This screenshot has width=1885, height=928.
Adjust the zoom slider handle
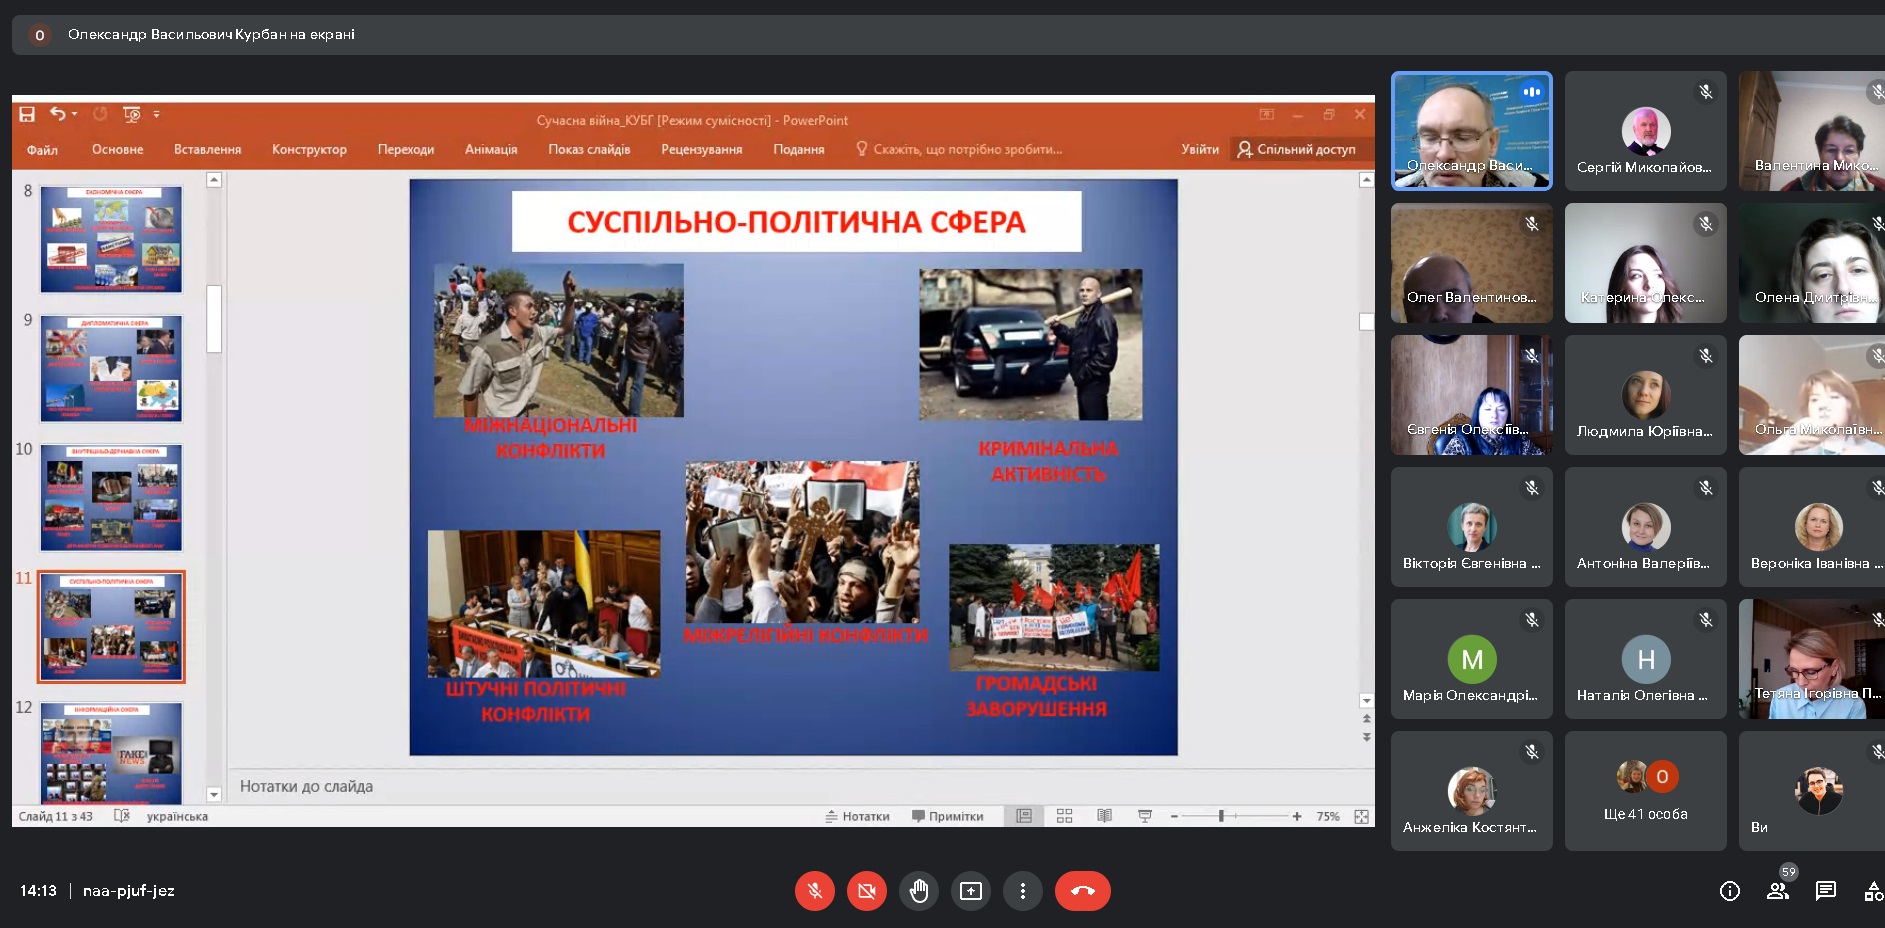click(1221, 816)
